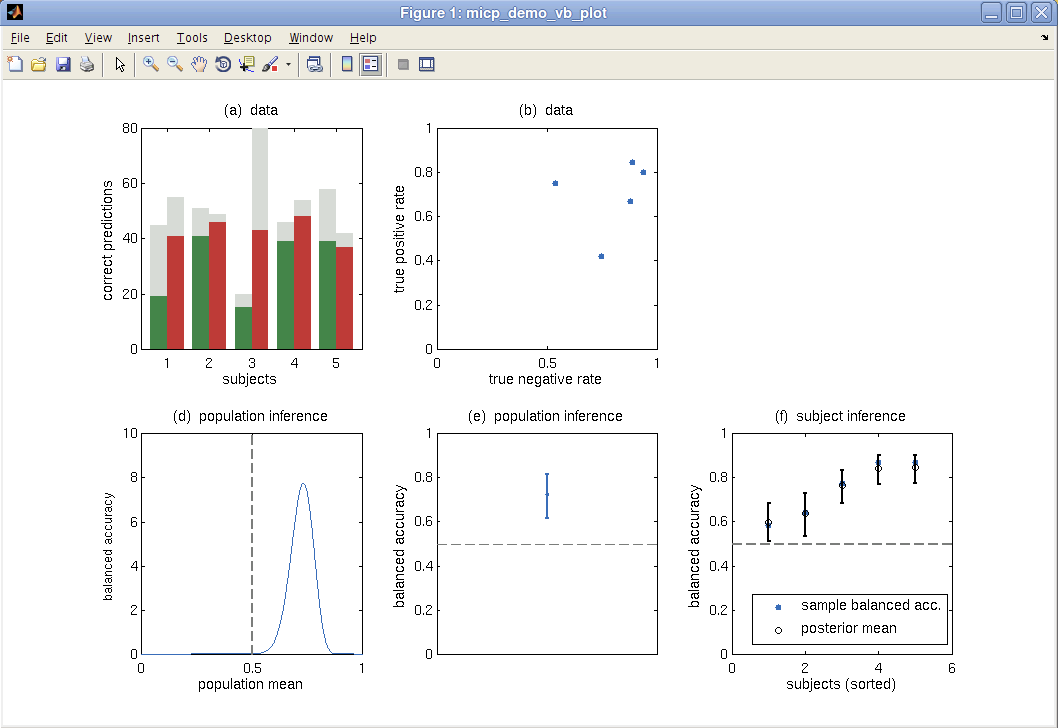
Task: Toggle the Insert Colorbar toolbar button
Action: point(347,65)
